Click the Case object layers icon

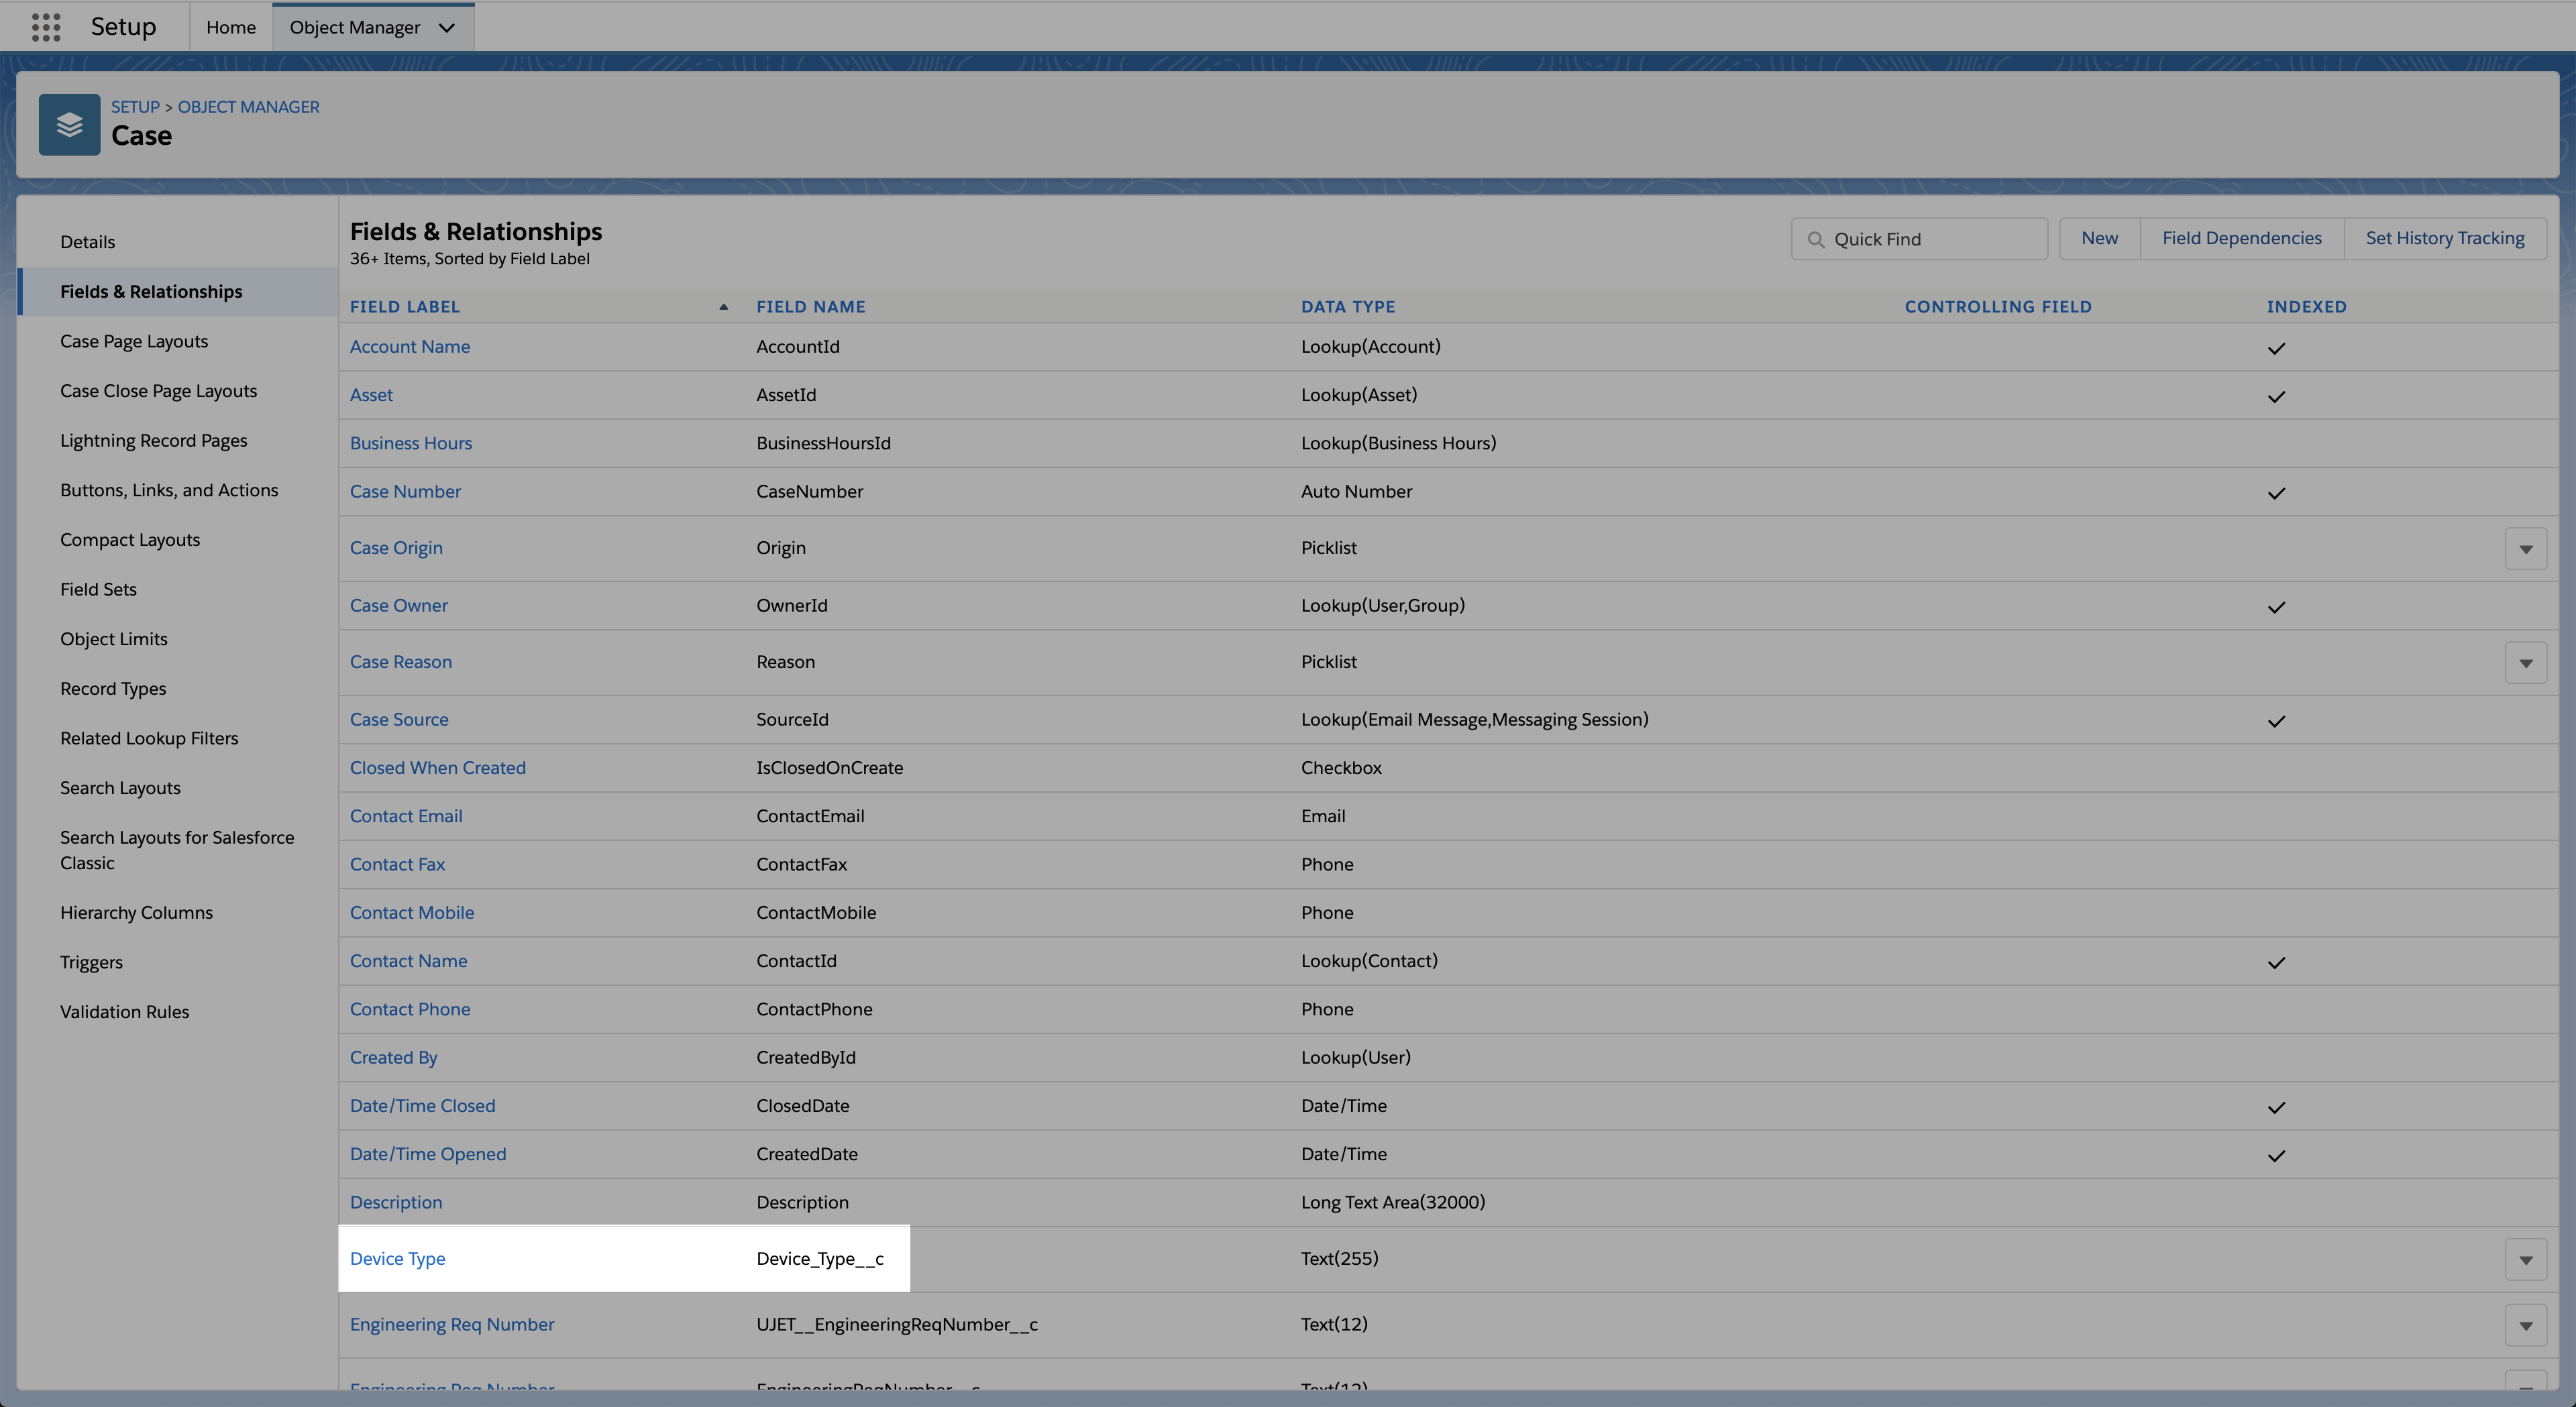69,125
